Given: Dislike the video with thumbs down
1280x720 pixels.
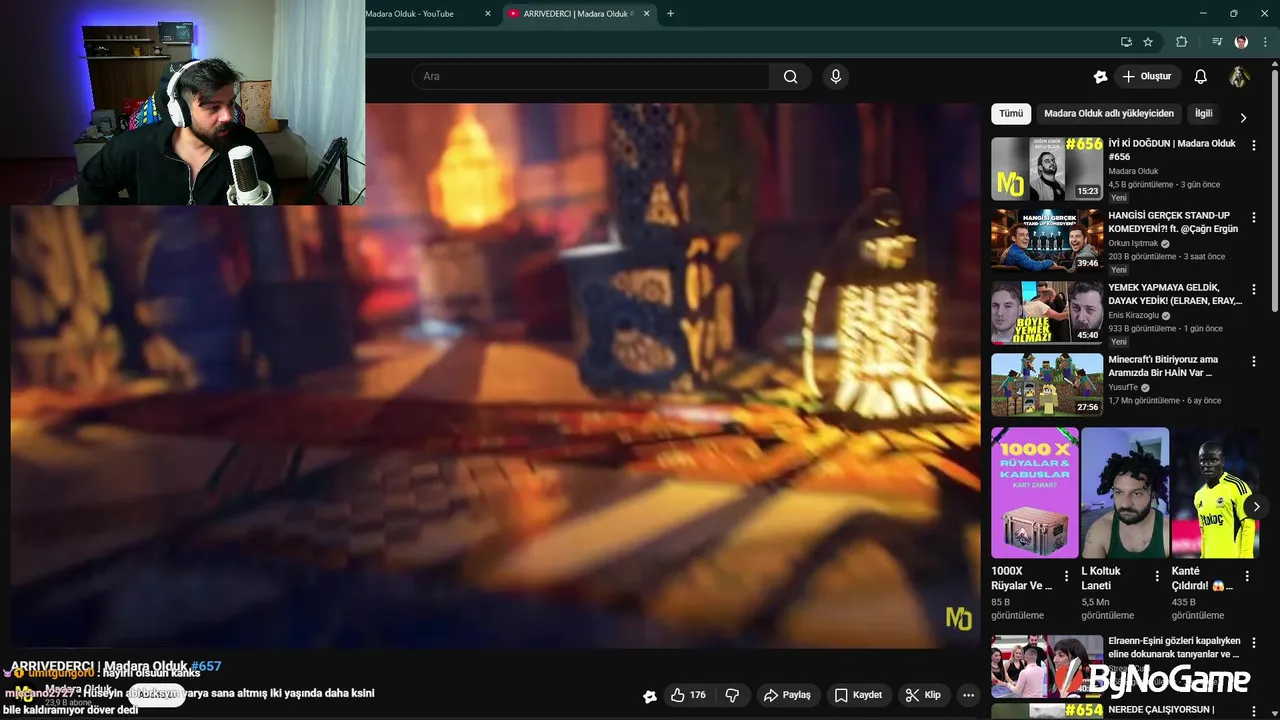Looking at the screenshot, I should click(732, 695).
